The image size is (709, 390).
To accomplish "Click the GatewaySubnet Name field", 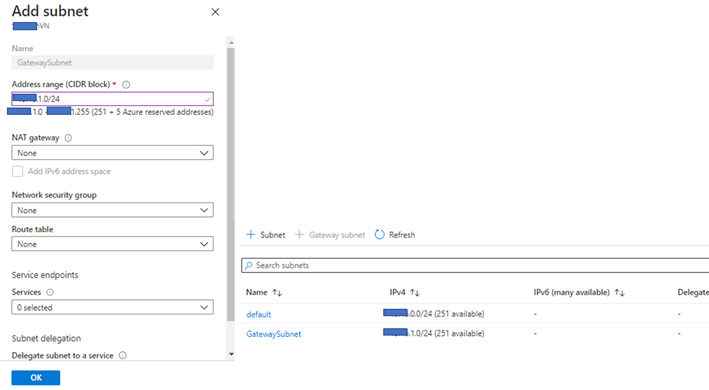I will pos(113,62).
